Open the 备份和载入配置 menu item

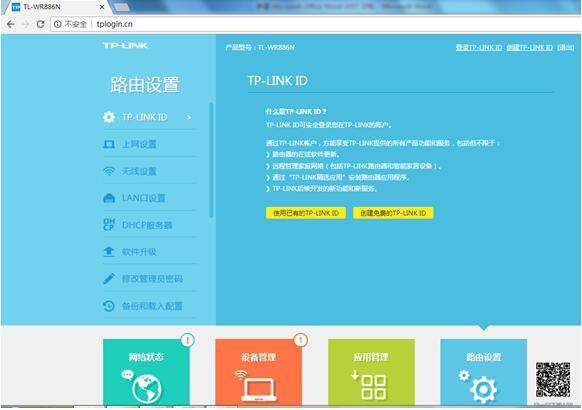click(149, 306)
